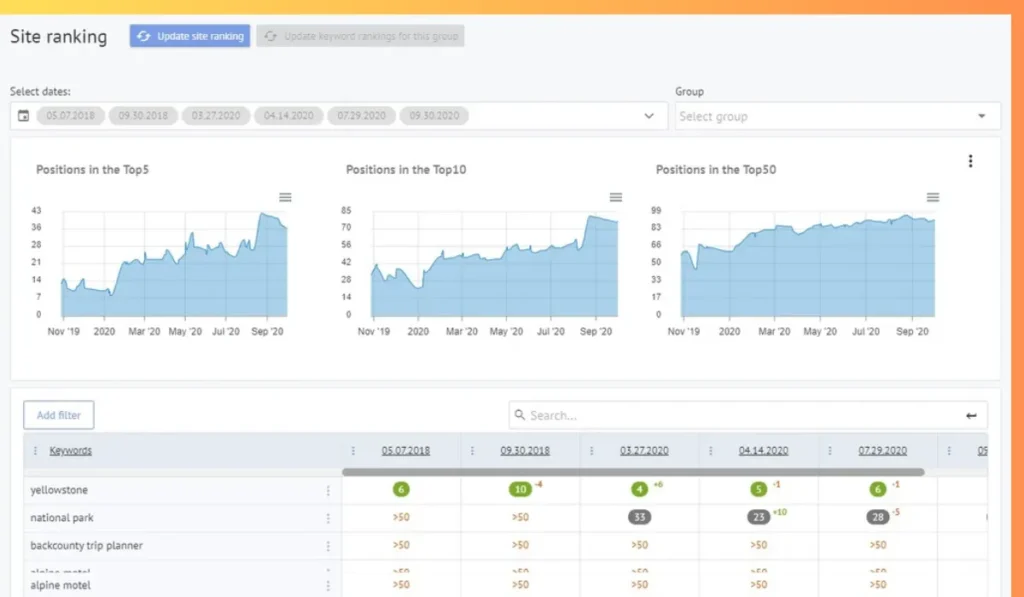Viewport: 1024px width, 597px height.
Task: Open the national park row options dots
Action: tap(328, 518)
